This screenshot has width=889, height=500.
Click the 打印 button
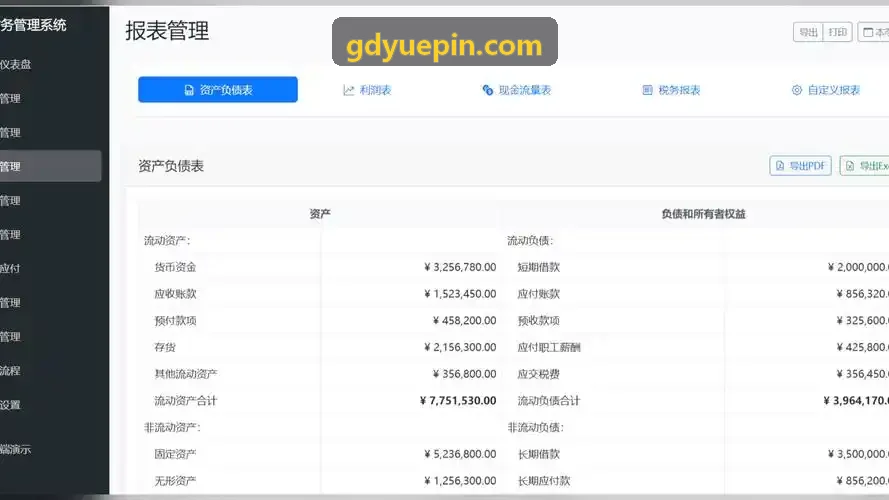pos(837,32)
